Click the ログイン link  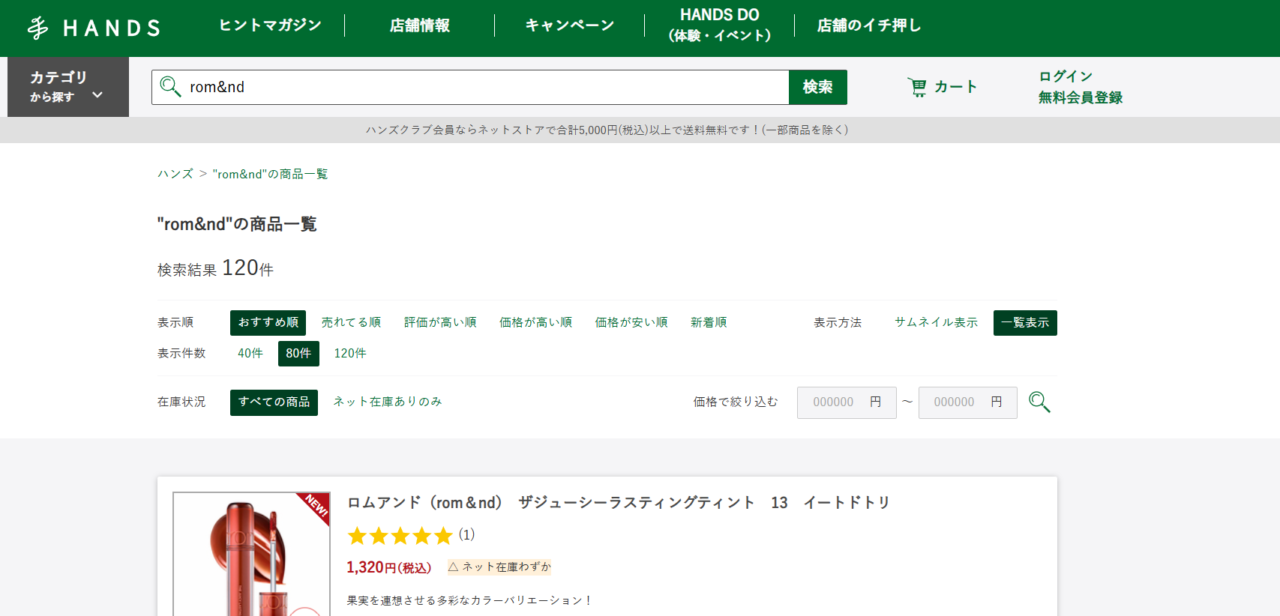tap(1065, 76)
